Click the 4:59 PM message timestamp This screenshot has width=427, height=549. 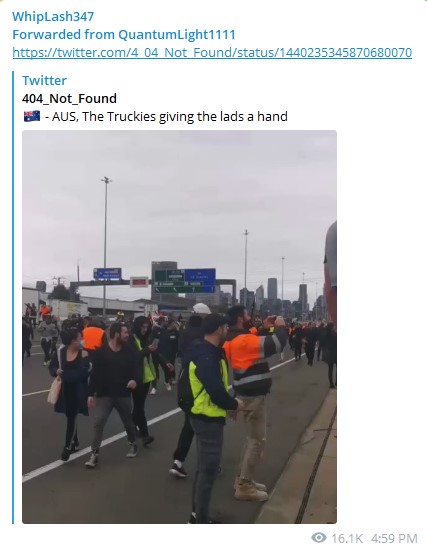[x=394, y=538]
